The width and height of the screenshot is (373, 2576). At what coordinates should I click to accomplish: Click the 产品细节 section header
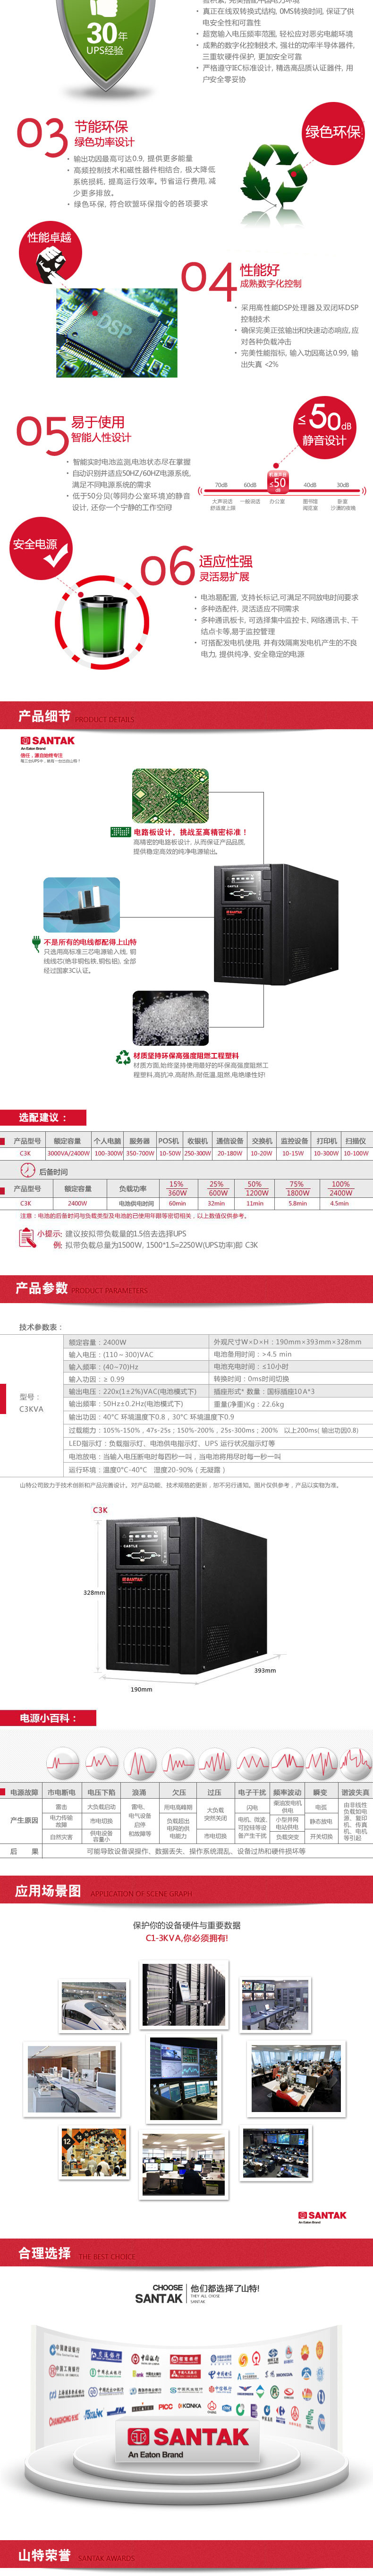click(186, 716)
